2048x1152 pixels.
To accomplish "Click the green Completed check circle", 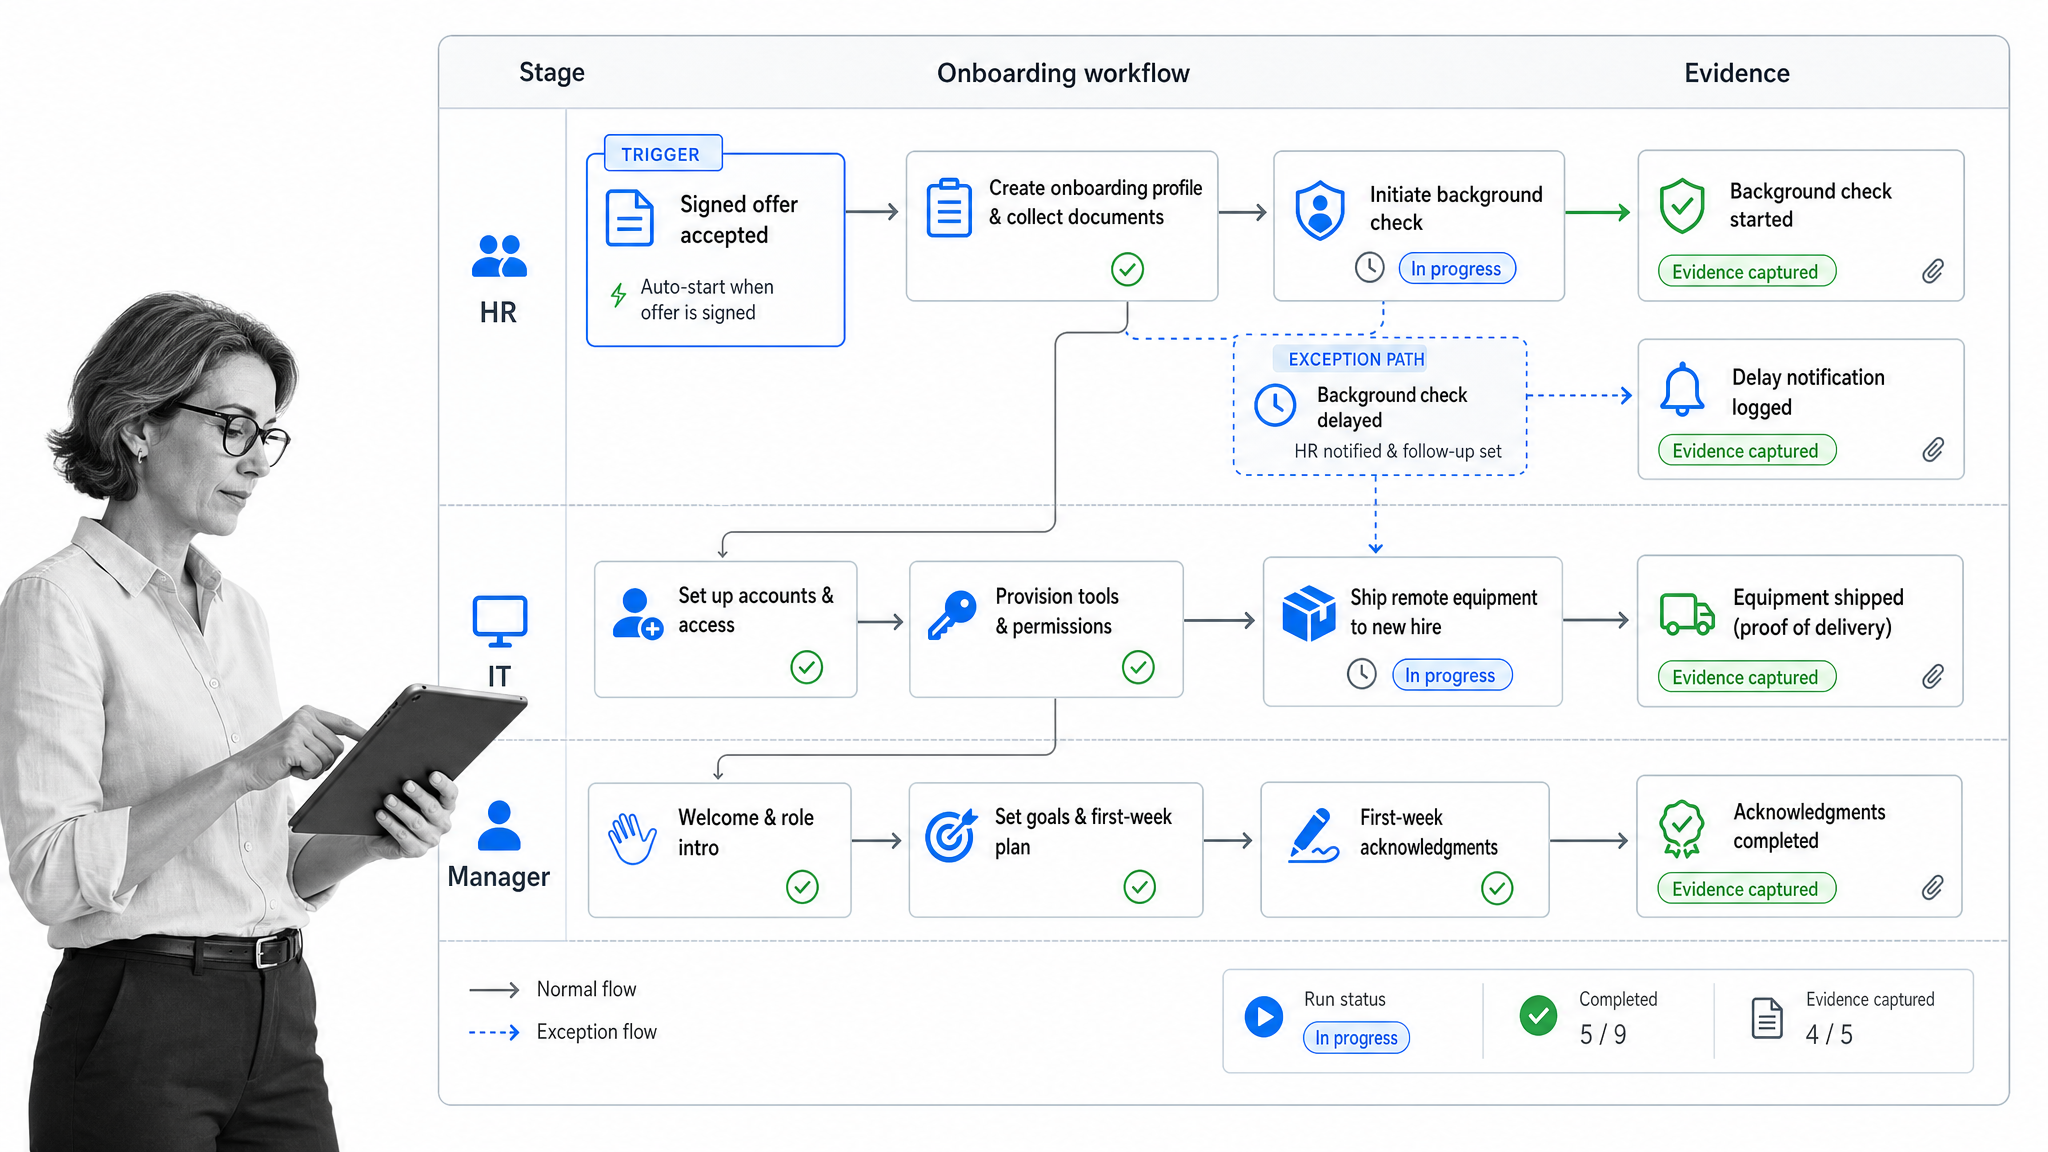I will pos(1538,1015).
